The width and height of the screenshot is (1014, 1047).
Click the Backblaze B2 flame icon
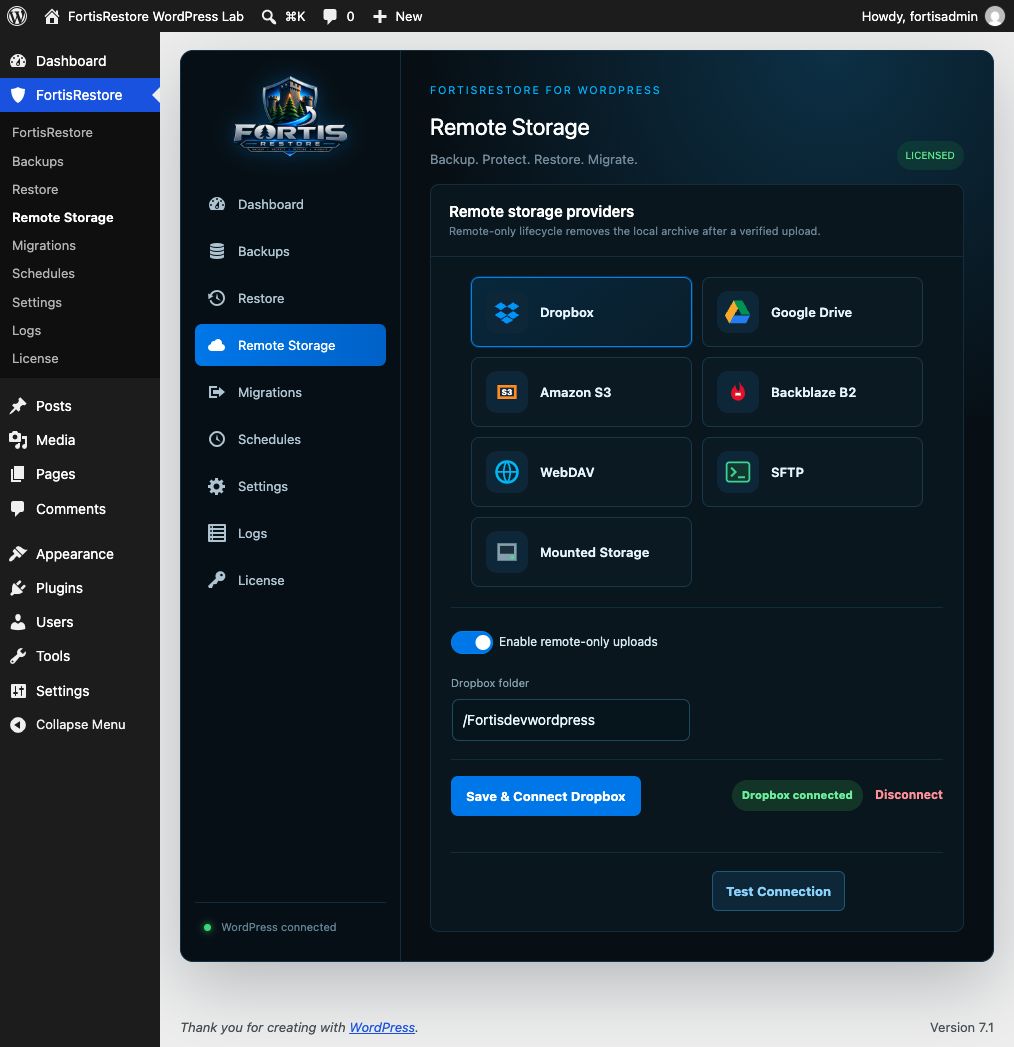738,392
